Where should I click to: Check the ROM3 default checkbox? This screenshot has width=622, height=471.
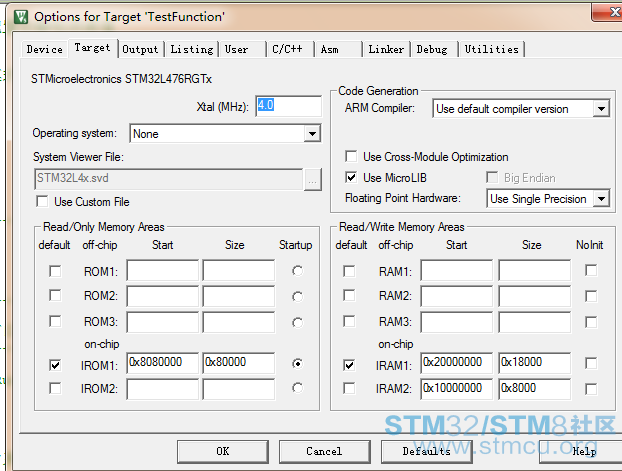55,321
